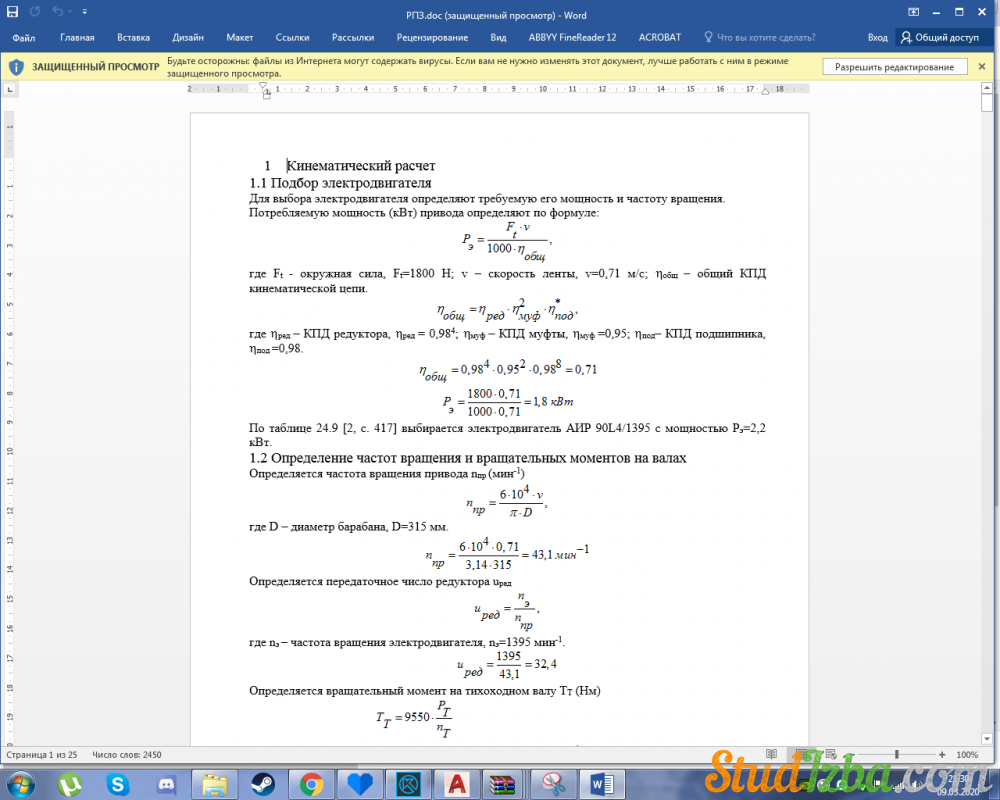This screenshot has width=1000, height=800.
Task: Open the Рассылки ribbon tab
Action: click(x=353, y=38)
